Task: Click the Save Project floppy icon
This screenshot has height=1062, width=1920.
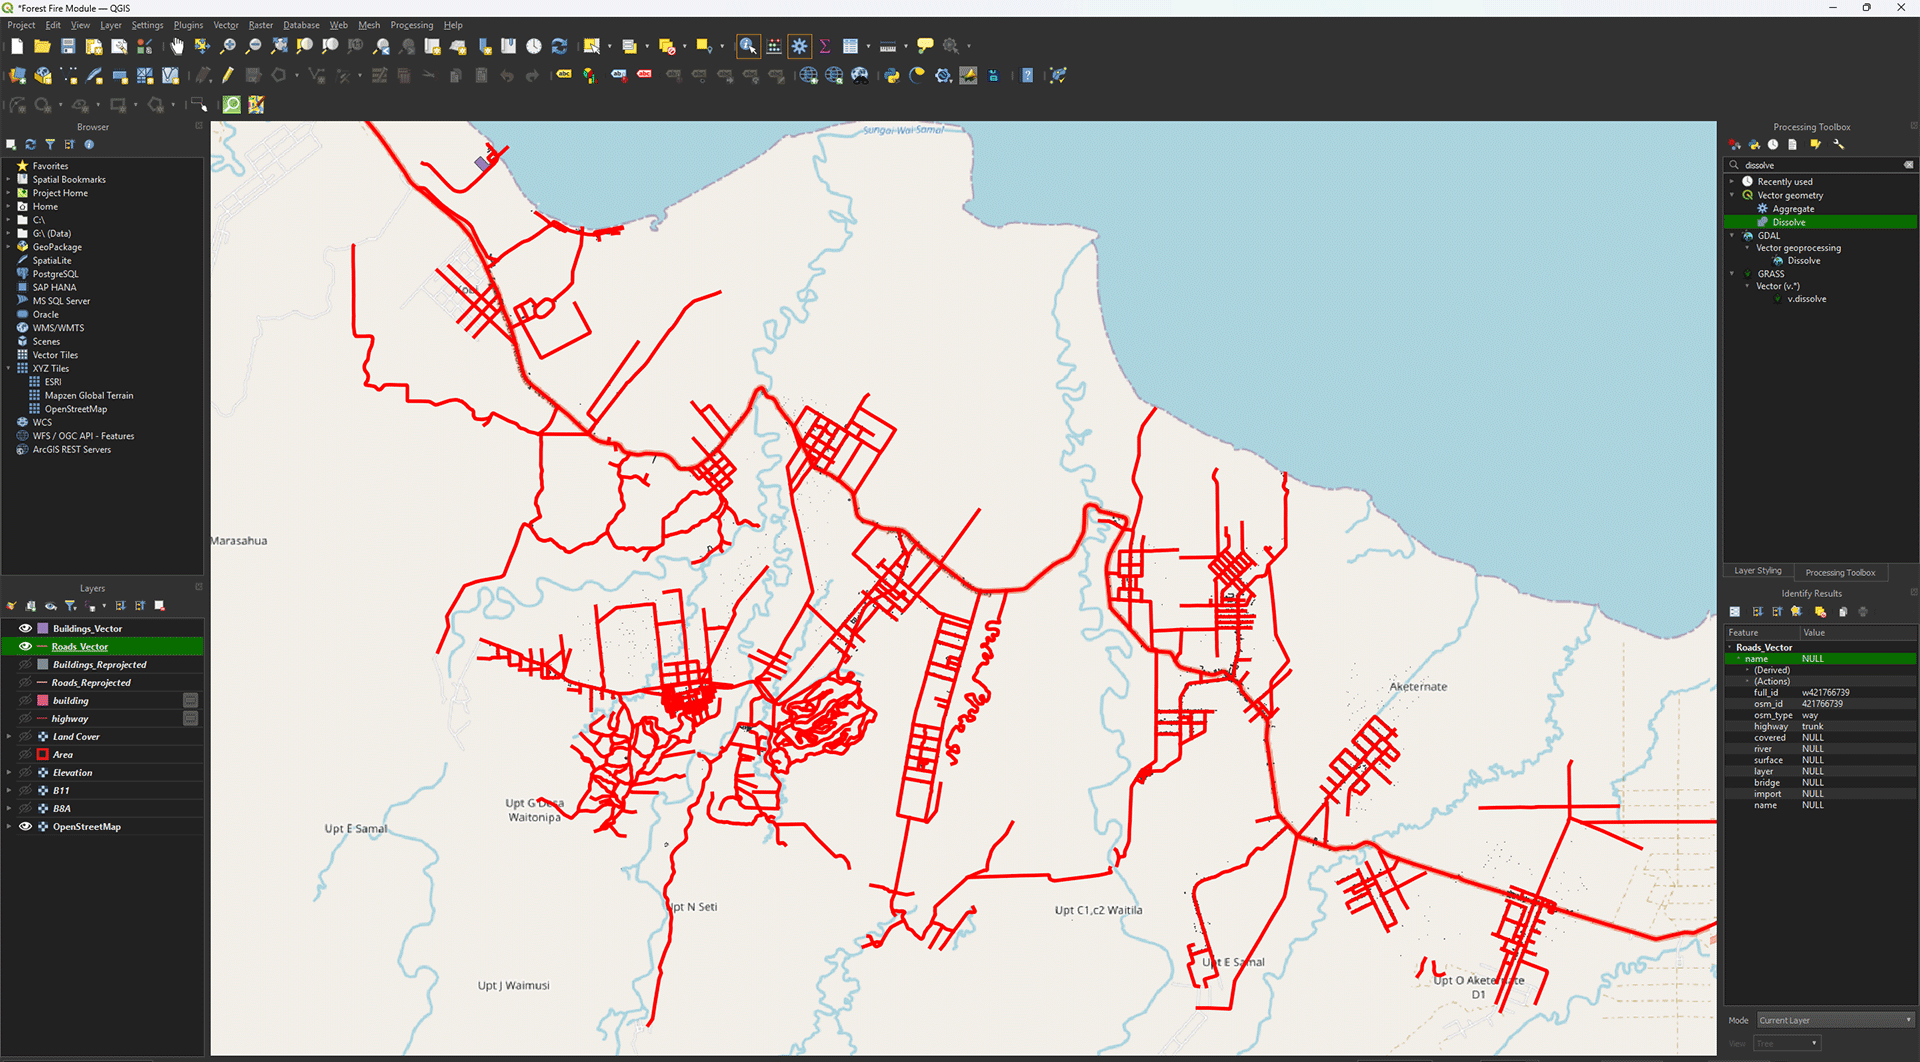Action: [x=68, y=46]
